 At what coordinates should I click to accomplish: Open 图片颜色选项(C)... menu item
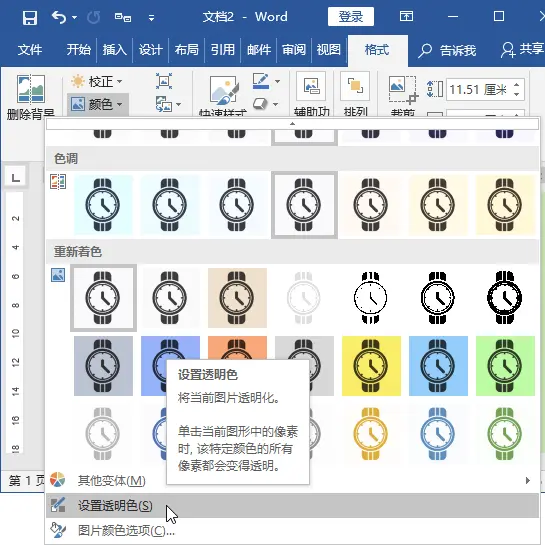292,530
